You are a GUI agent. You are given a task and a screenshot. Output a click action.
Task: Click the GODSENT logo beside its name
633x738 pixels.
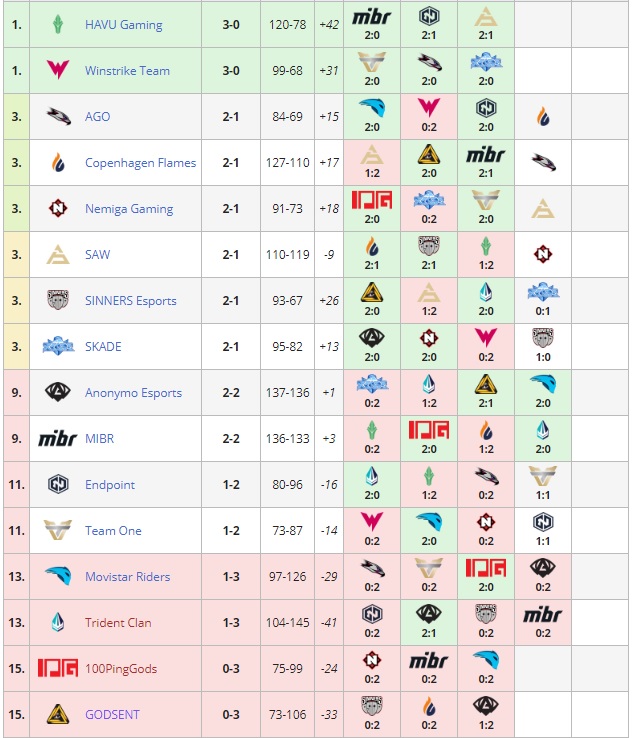pyautogui.click(x=58, y=714)
